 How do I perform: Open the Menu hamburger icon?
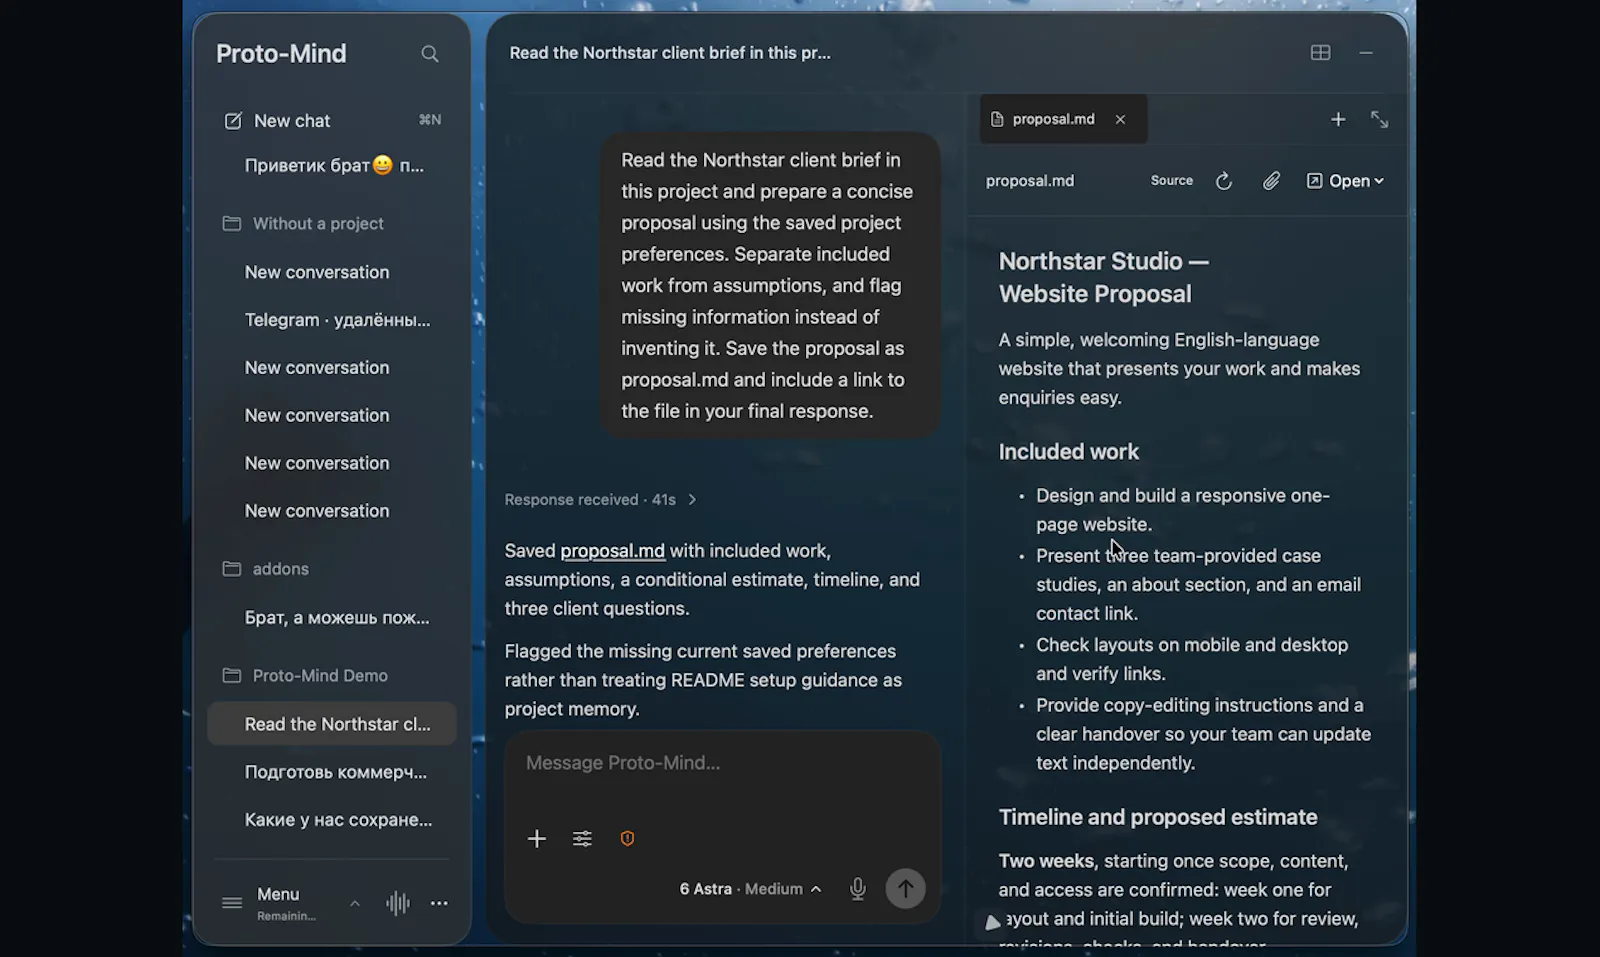pos(232,903)
